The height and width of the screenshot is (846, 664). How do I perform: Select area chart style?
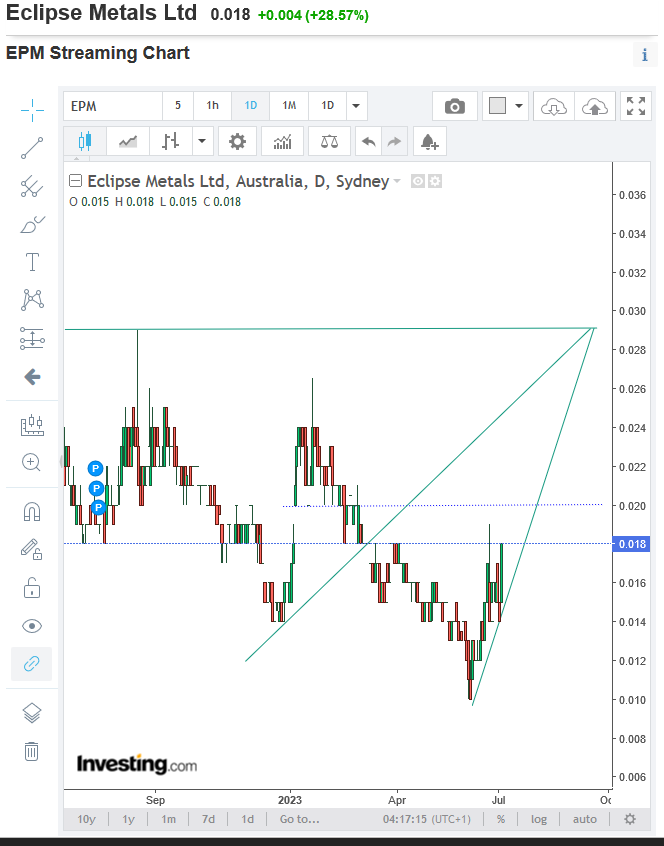point(128,141)
